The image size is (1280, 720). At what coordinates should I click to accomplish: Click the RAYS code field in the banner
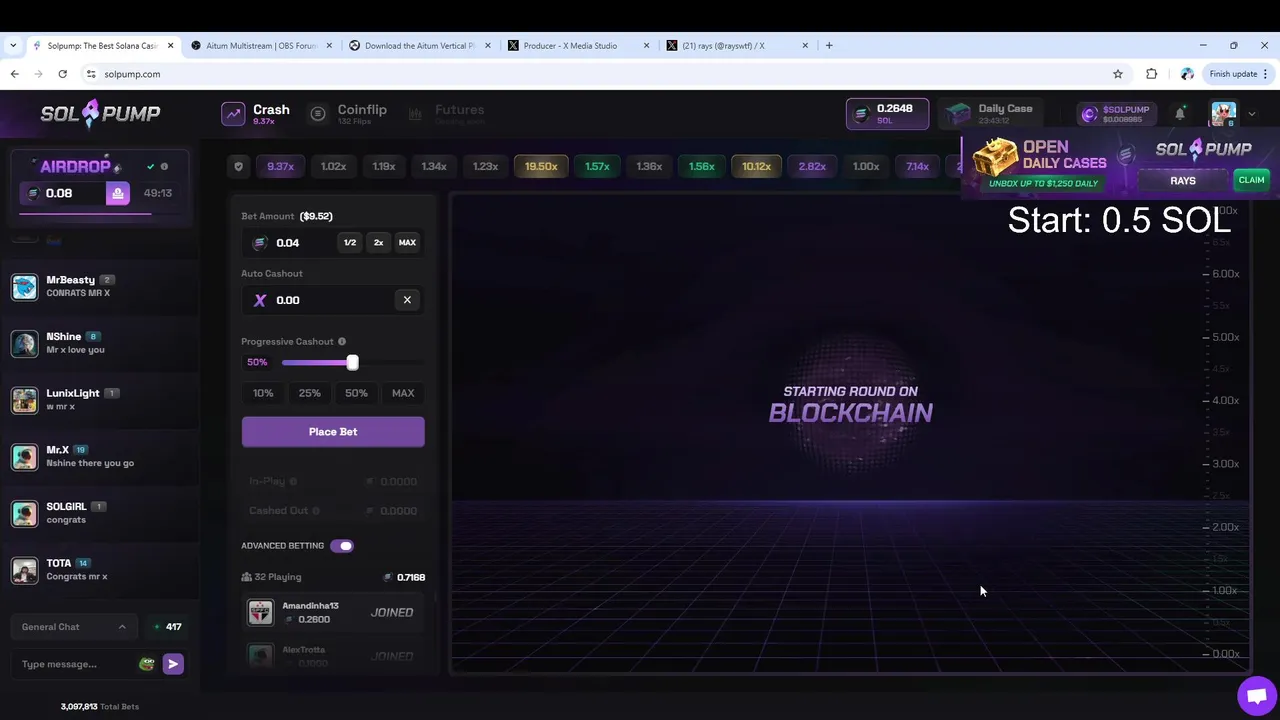click(x=1183, y=181)
